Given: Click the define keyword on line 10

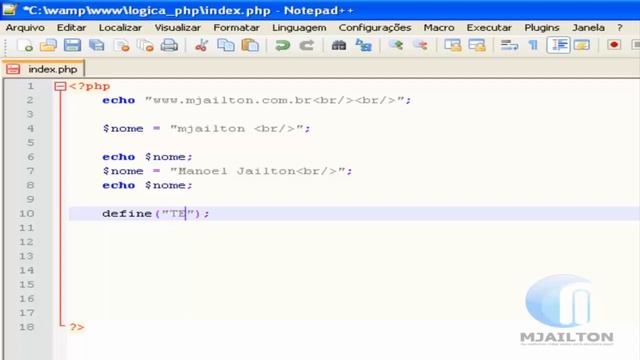Looking at the screenshot, I should [127, 213].
